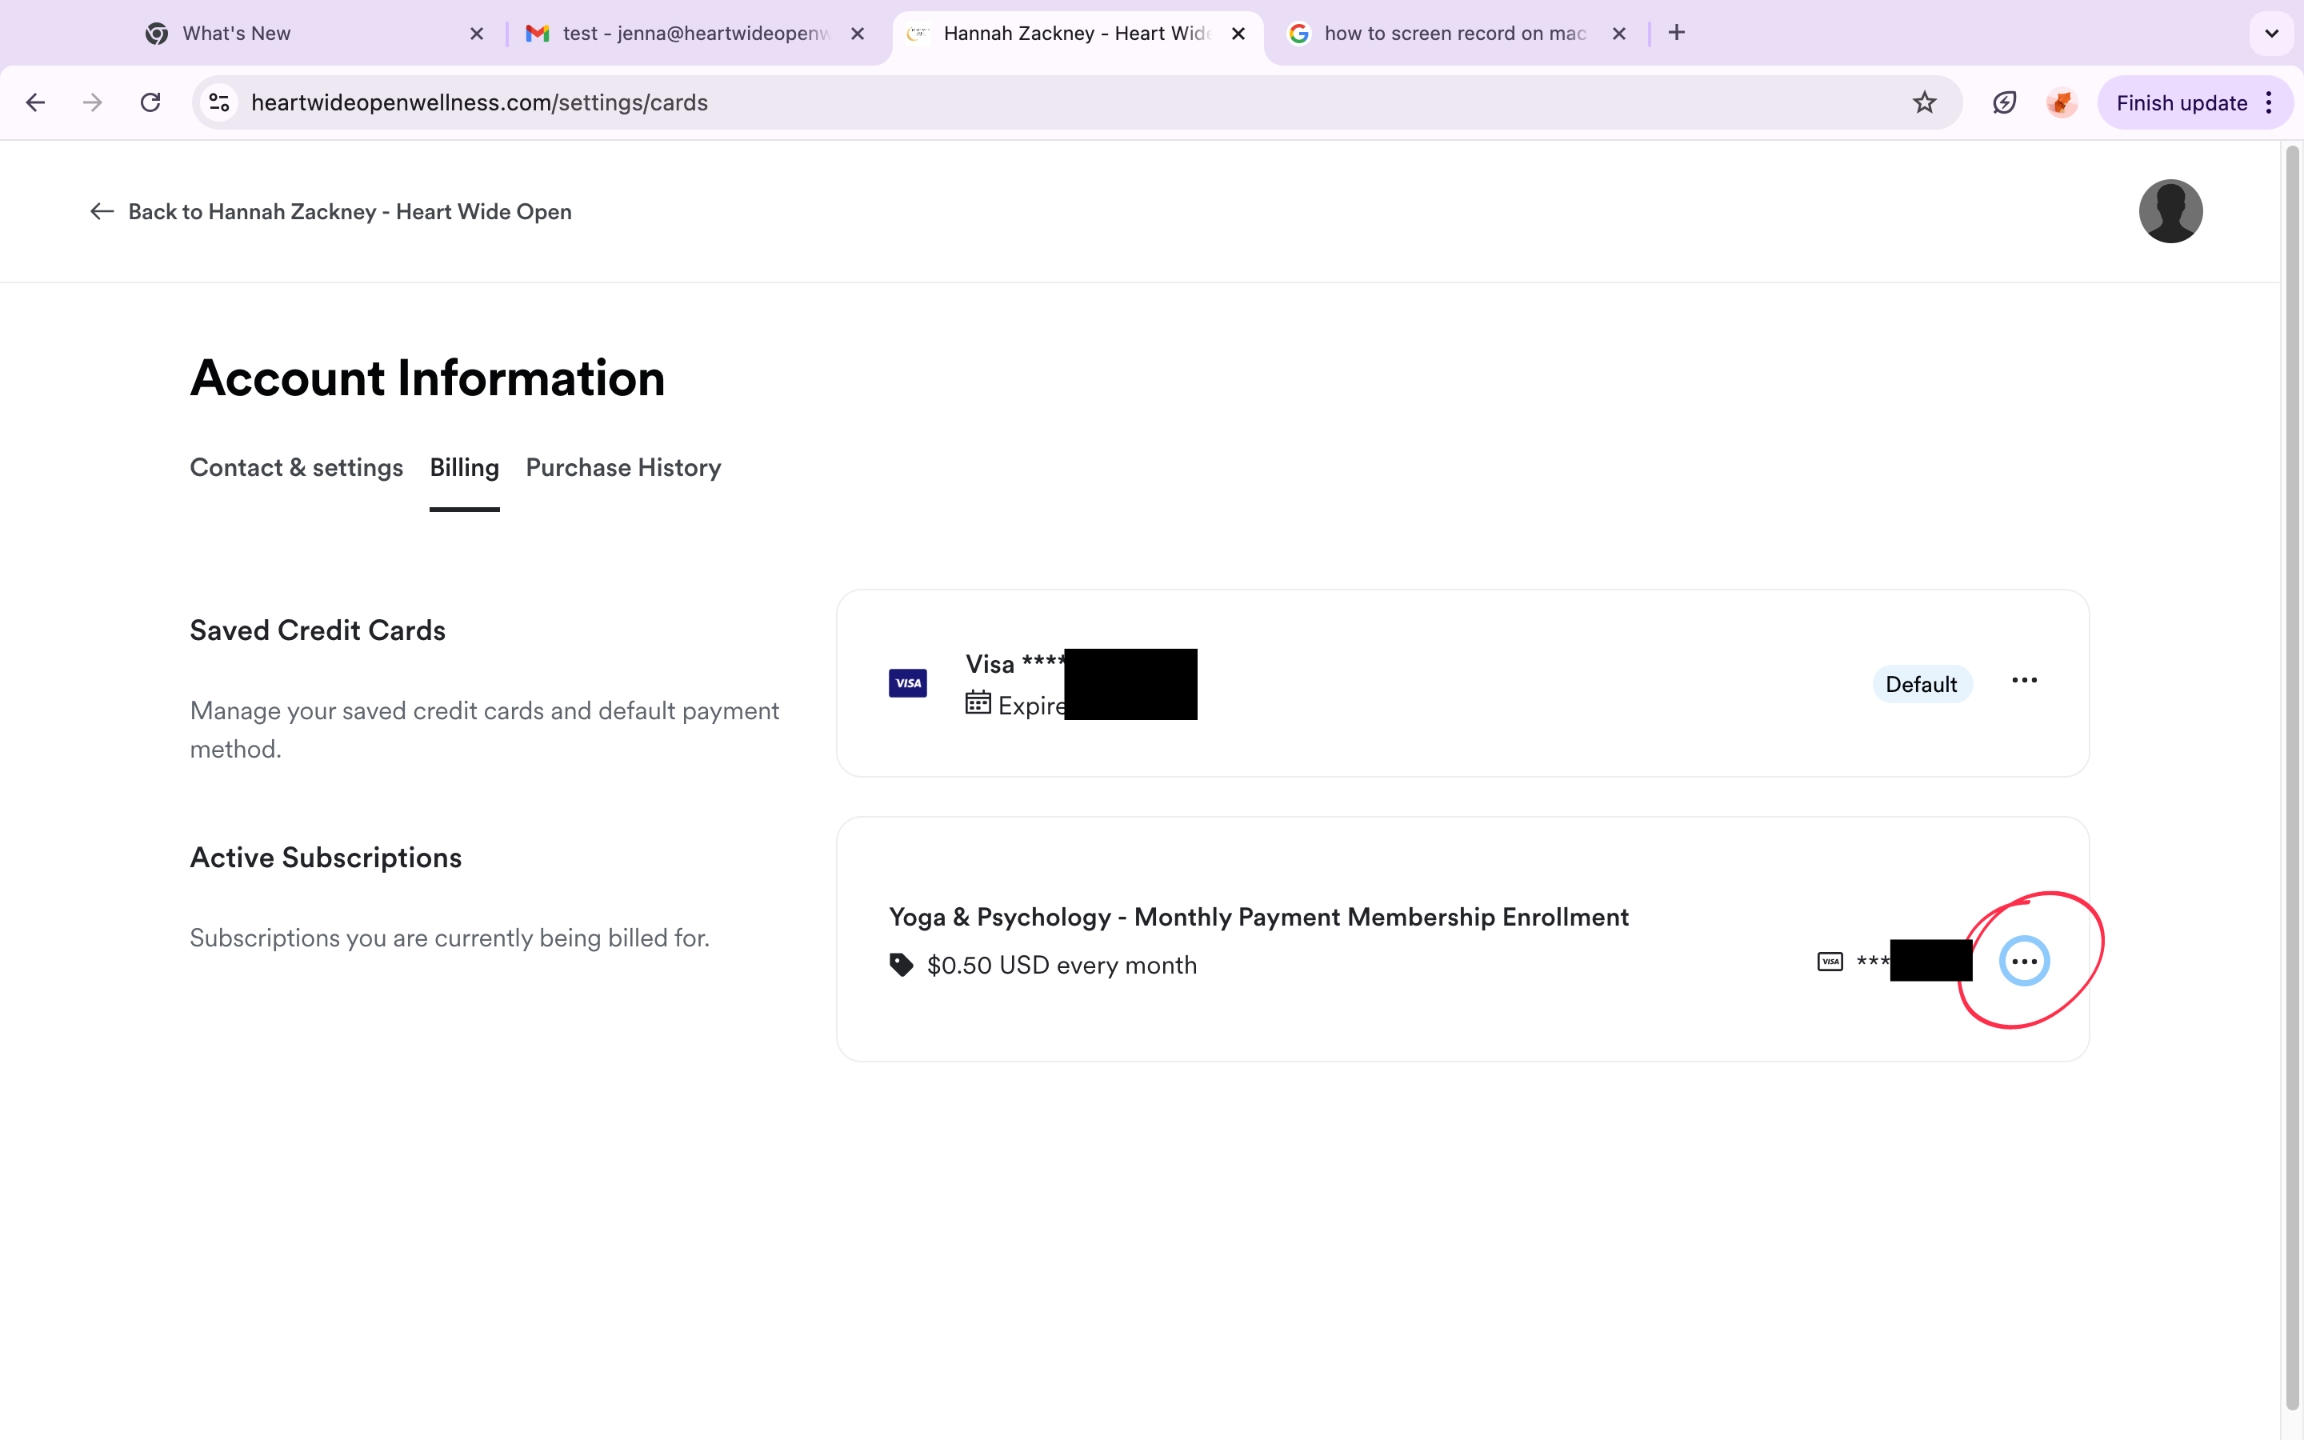Click the browser back arrow
The width and height of the screenshot is (2304, 1440).
(x=36, y=102)
